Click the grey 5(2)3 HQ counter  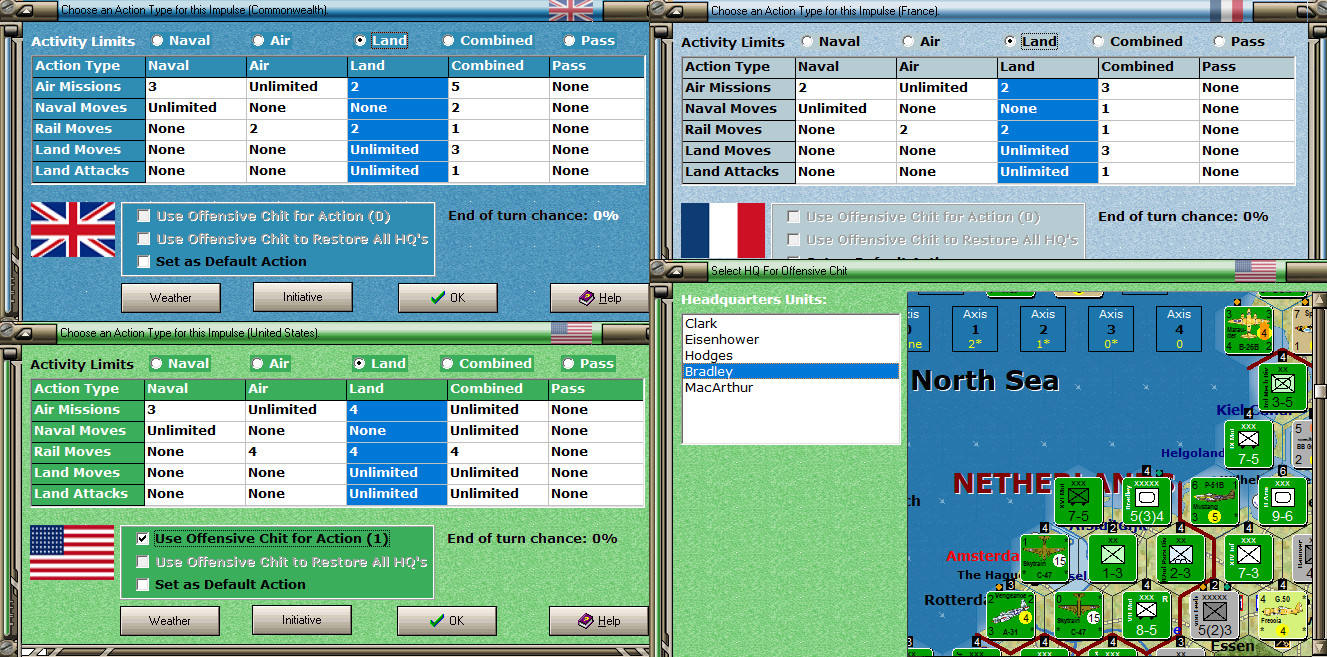[1214, 615]
